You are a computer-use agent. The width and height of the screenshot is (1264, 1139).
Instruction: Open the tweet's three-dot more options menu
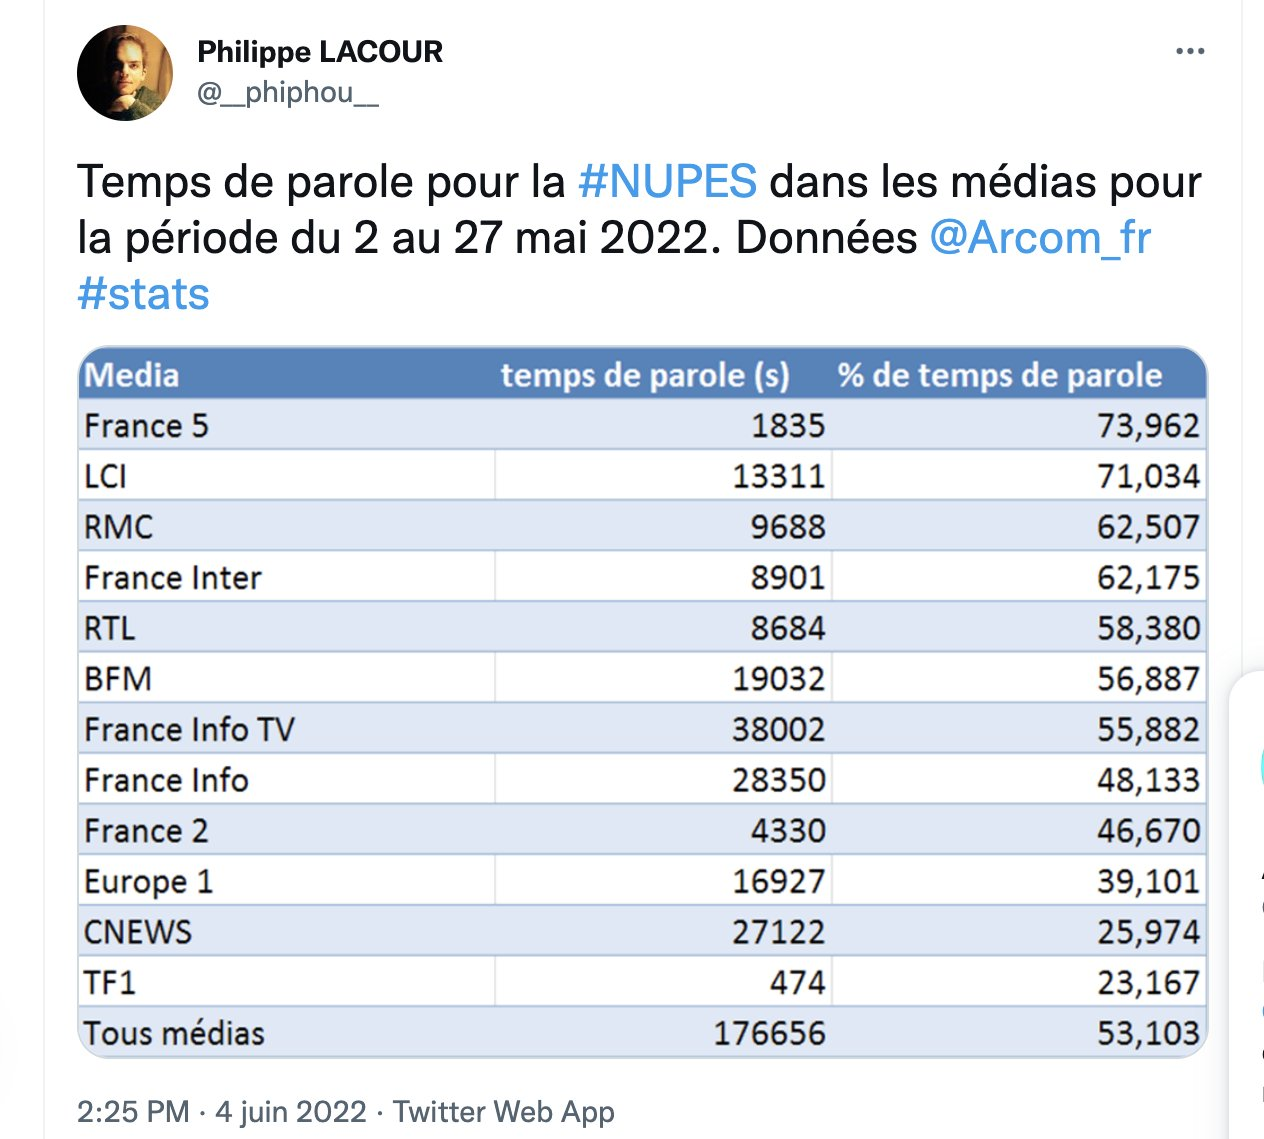click(1190, 51)
